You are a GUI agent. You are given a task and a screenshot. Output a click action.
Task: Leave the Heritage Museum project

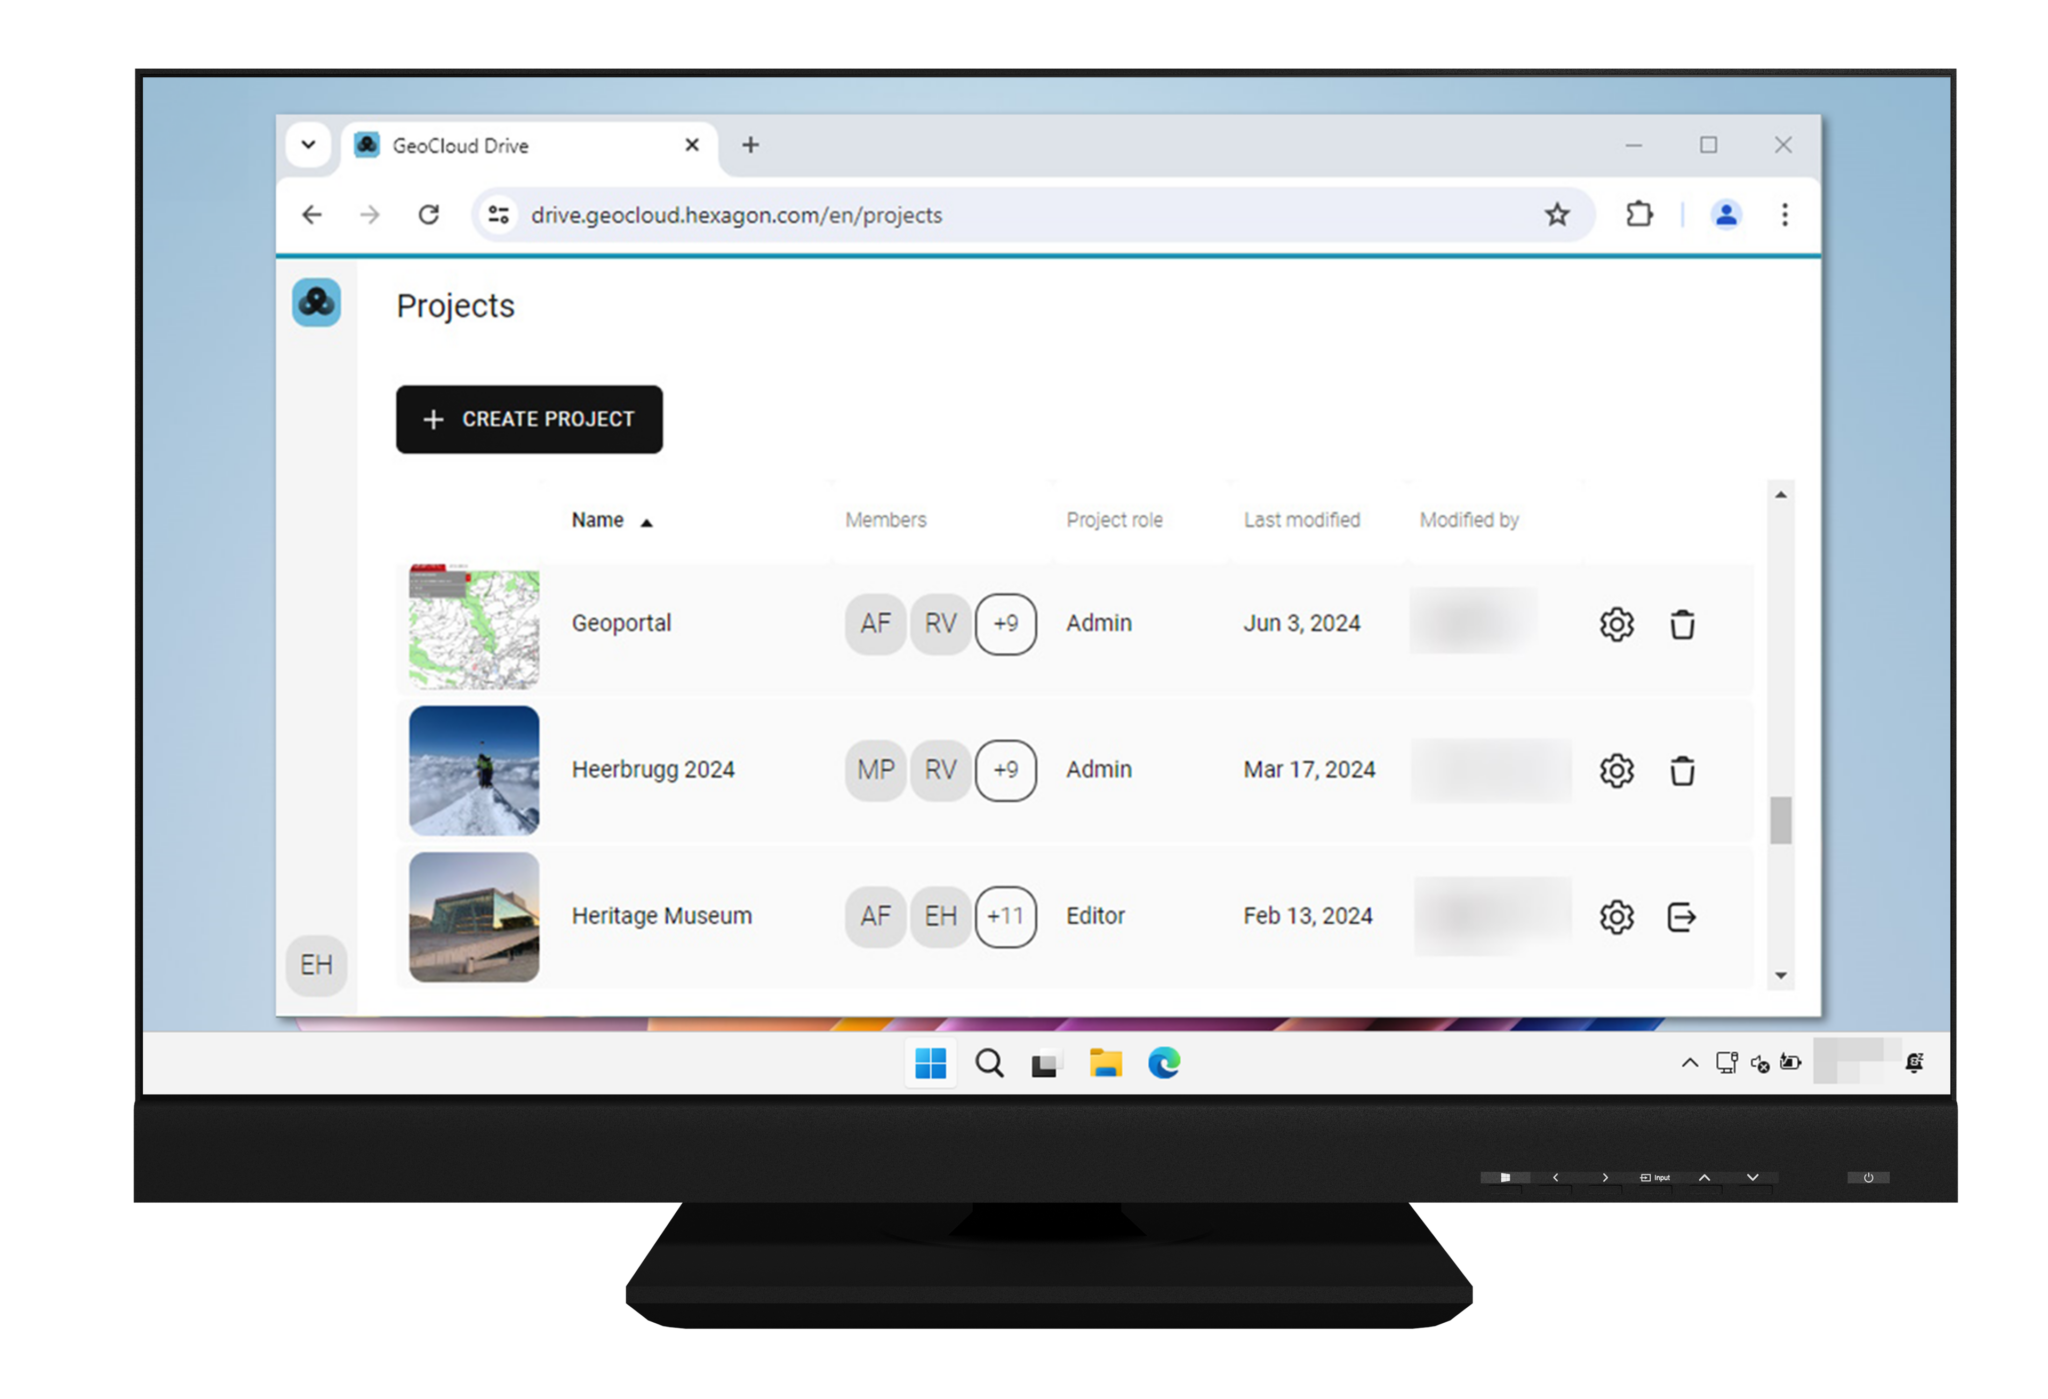[1682, 916]
